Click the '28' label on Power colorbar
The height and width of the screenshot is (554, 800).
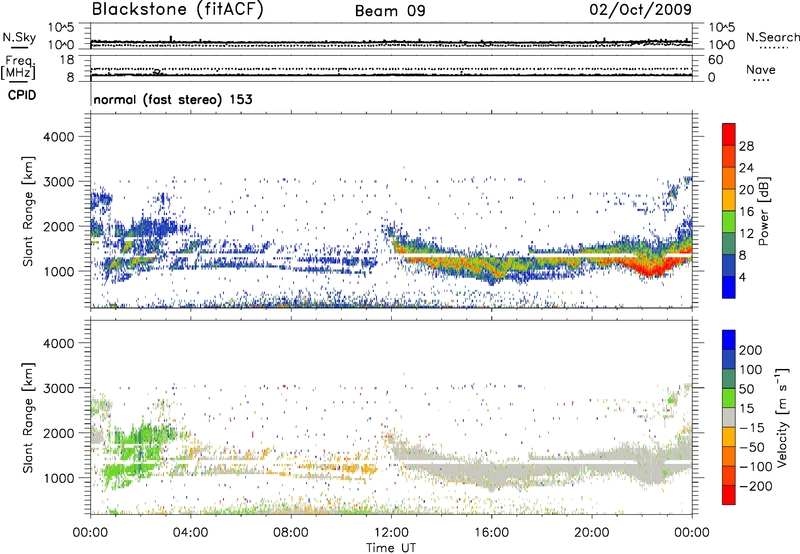746,146
